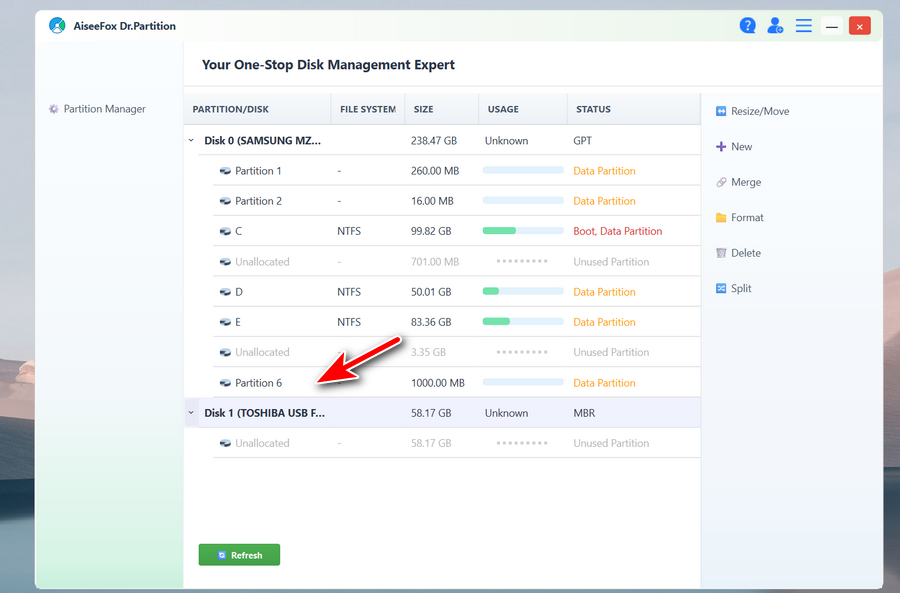
Task: Click the 3.35 GB size value
Action: pos(428,352)
